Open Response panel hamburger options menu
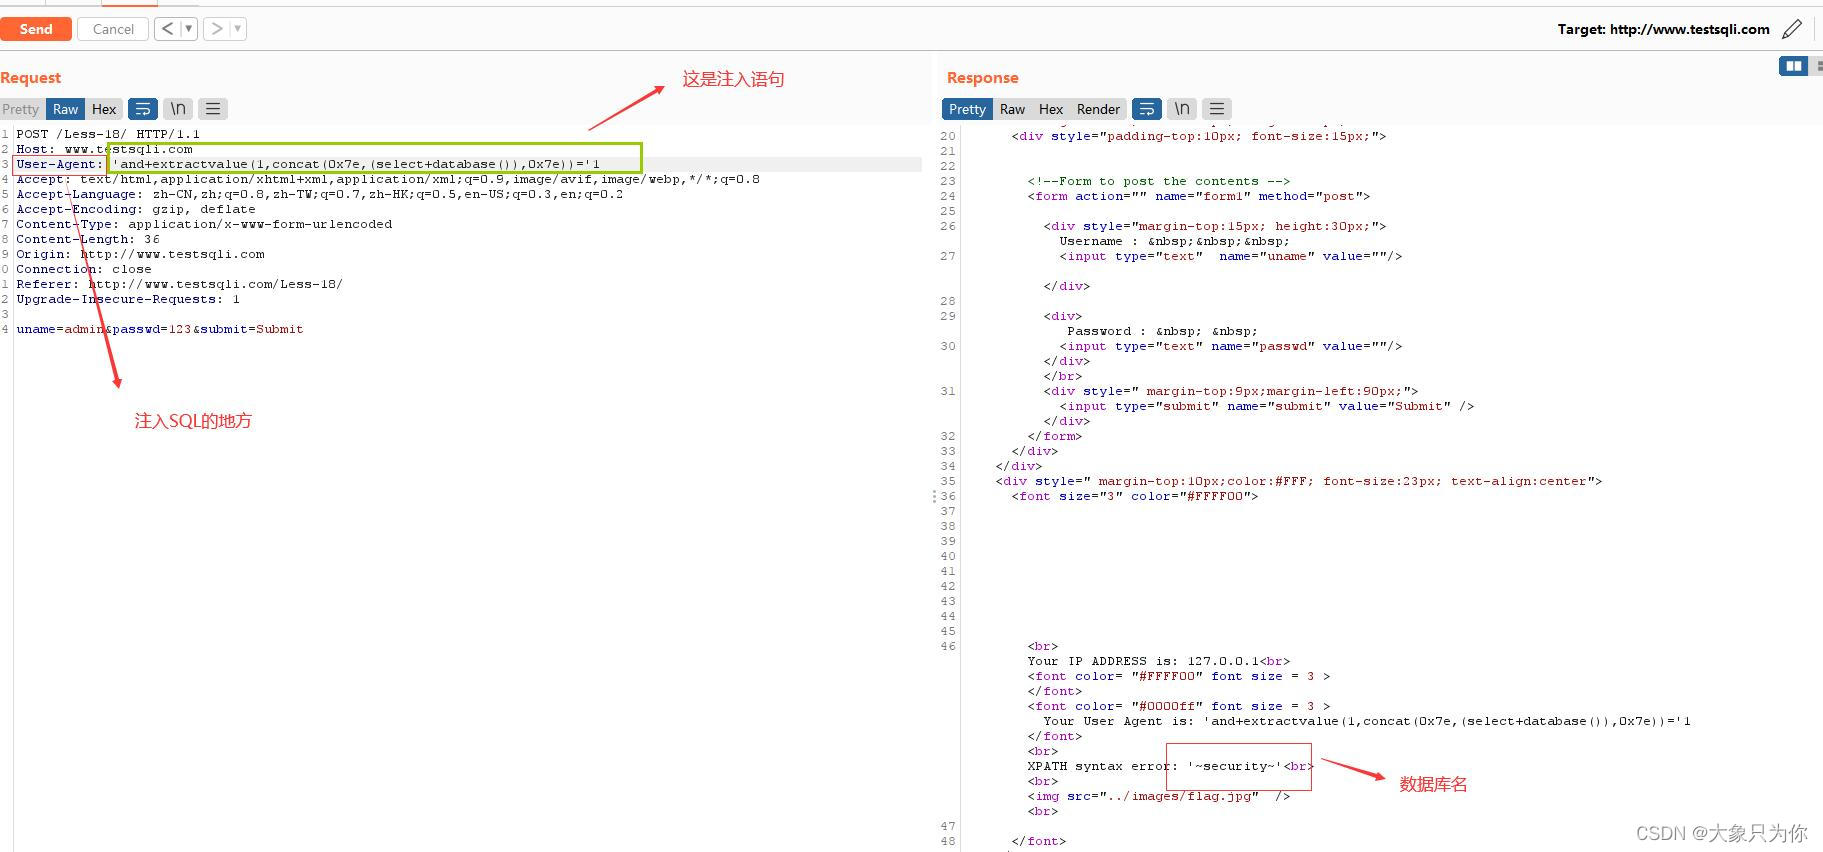The image size is (1823, 852). 1217,109
